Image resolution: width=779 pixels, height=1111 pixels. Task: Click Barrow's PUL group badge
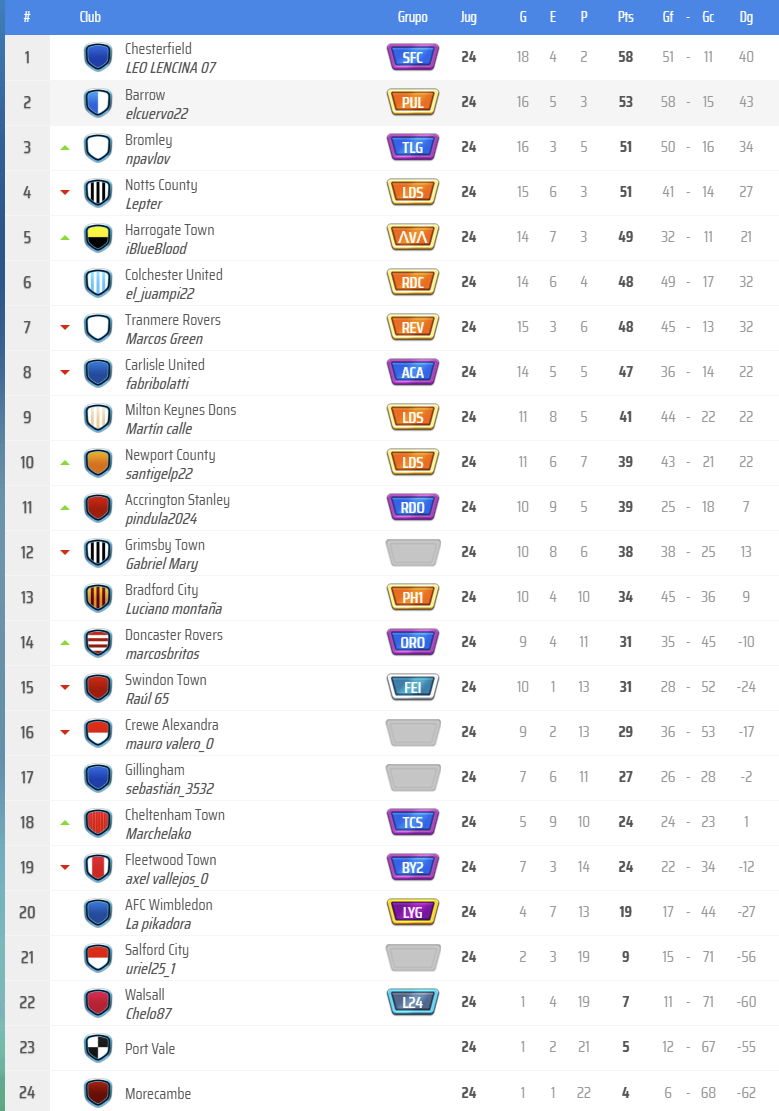412,102
